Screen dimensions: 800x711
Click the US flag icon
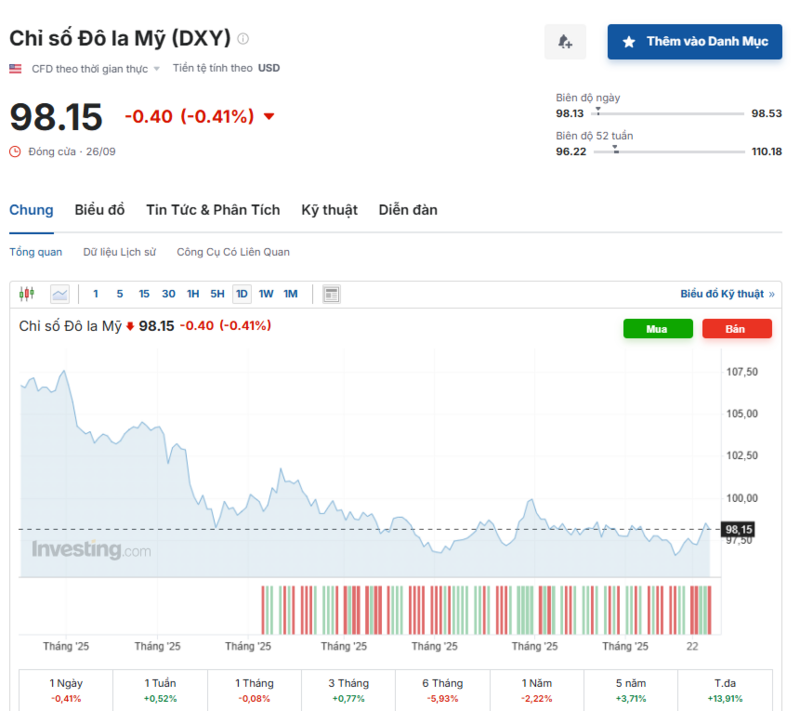pyautogui.click(x=16, y=69)
